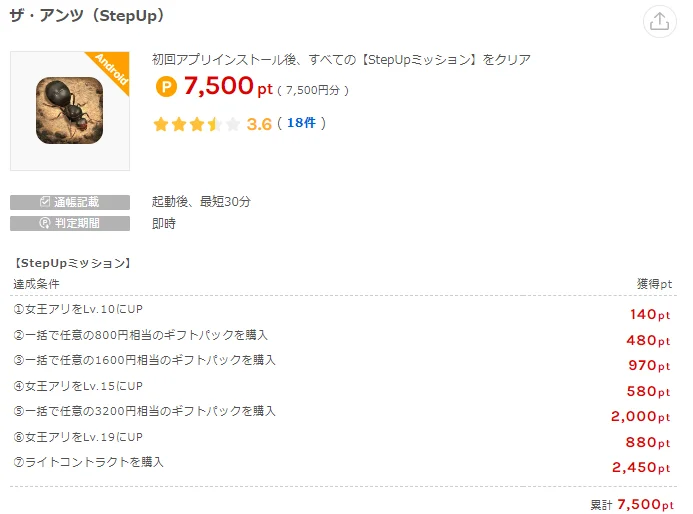Image resolution: width=693 pixels, height=514 pixels.
Task: Click the 通帳記載 gray label
Action: (x=70, y=202)
